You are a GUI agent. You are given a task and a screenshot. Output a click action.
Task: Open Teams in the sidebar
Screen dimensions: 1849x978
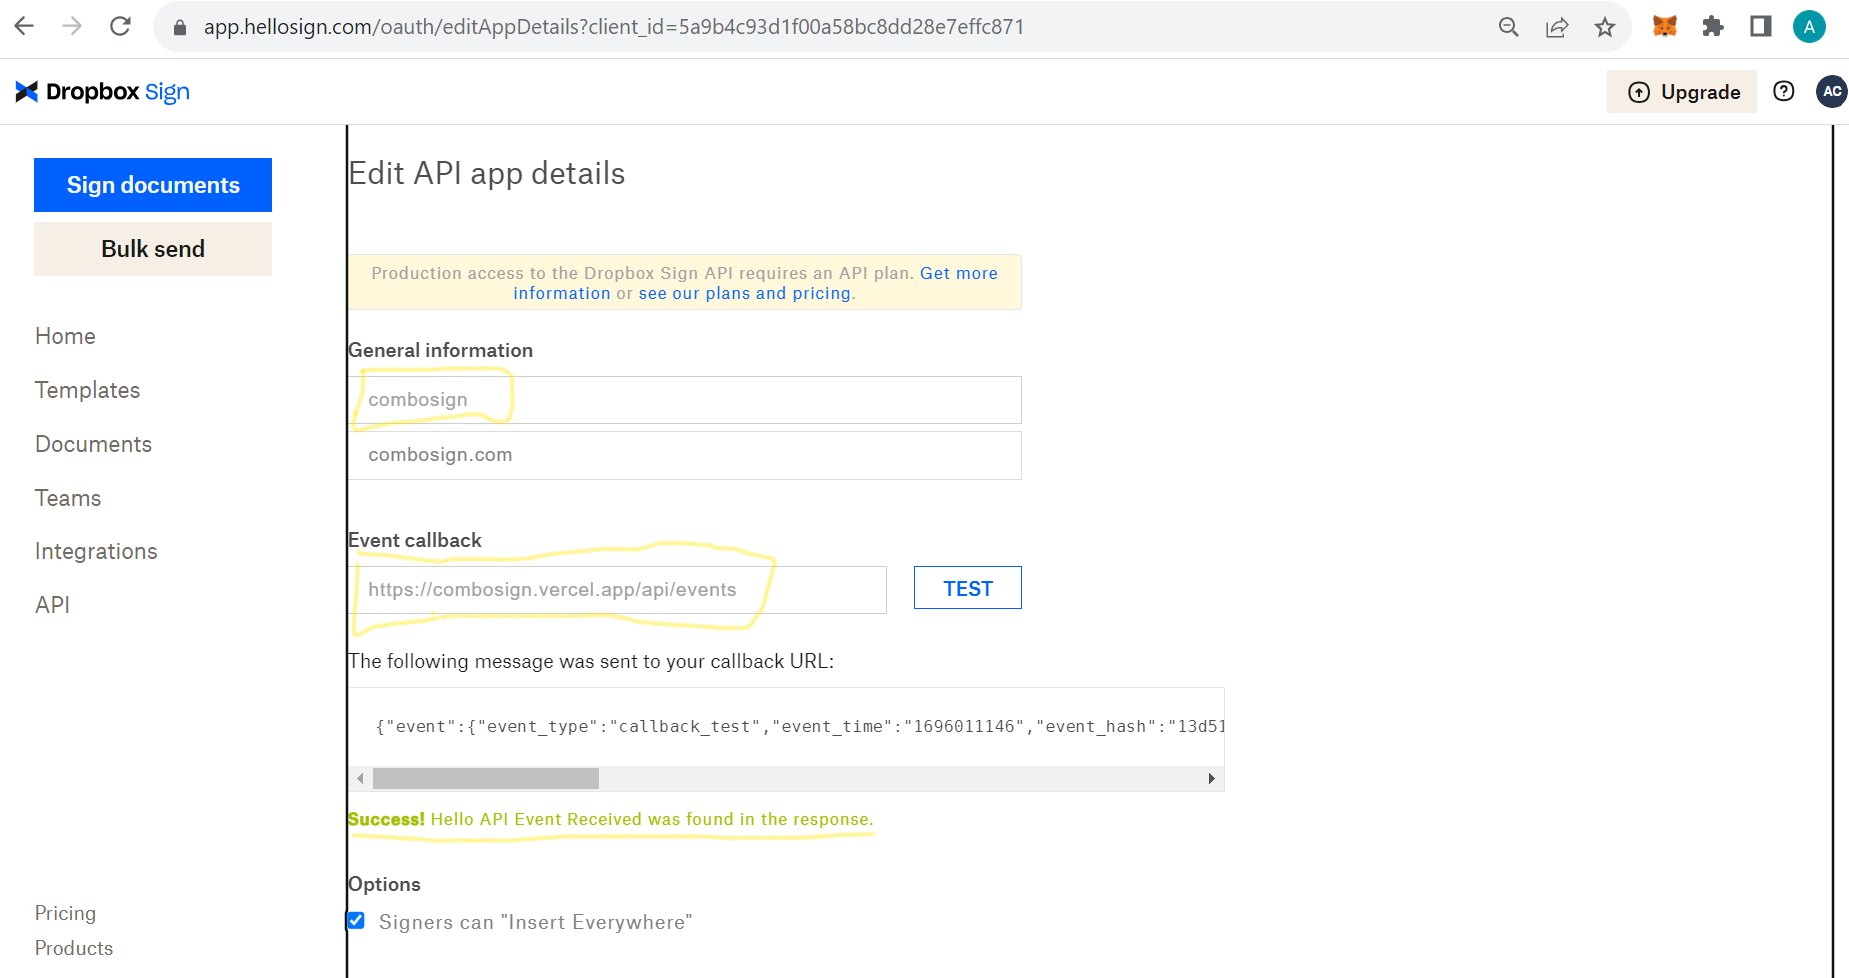[68, 498]
